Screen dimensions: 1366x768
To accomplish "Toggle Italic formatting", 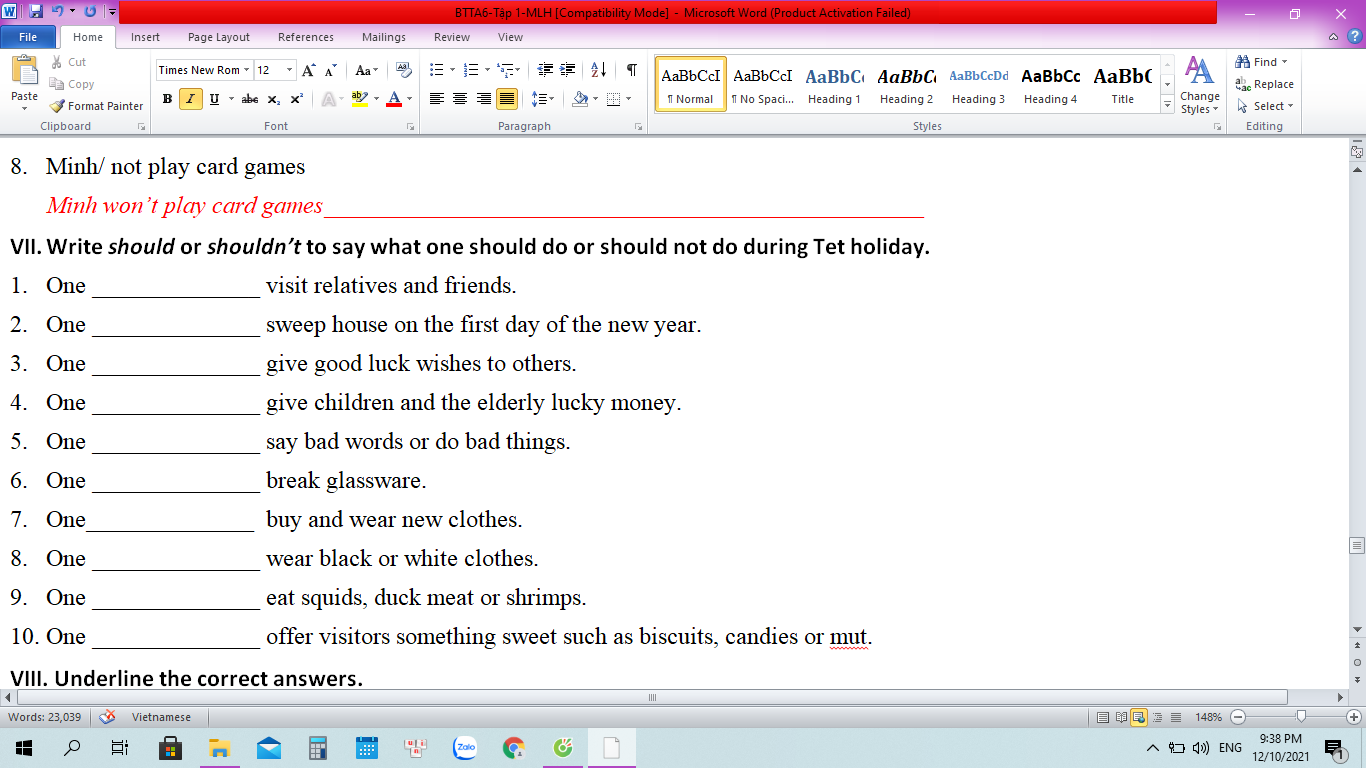I will click(x=191, y=99).
